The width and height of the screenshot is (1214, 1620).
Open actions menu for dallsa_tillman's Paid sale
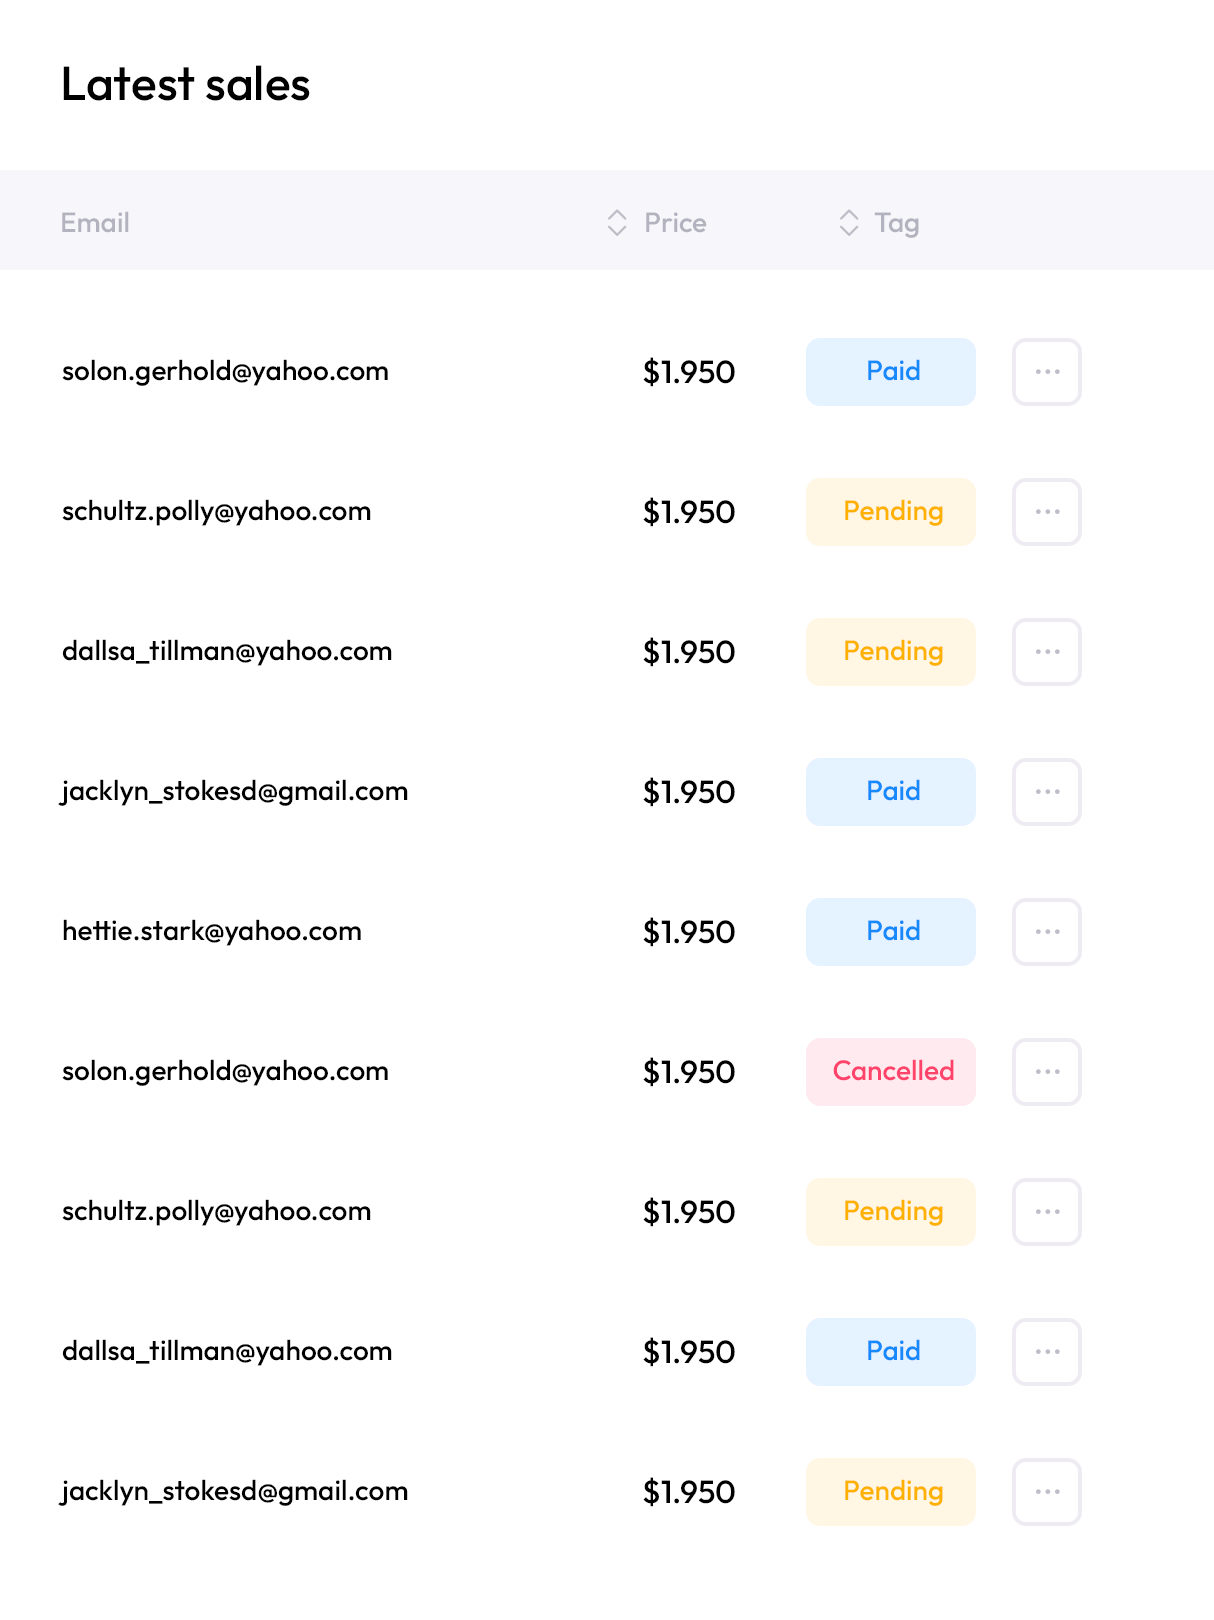(x=1046, y=1351)
